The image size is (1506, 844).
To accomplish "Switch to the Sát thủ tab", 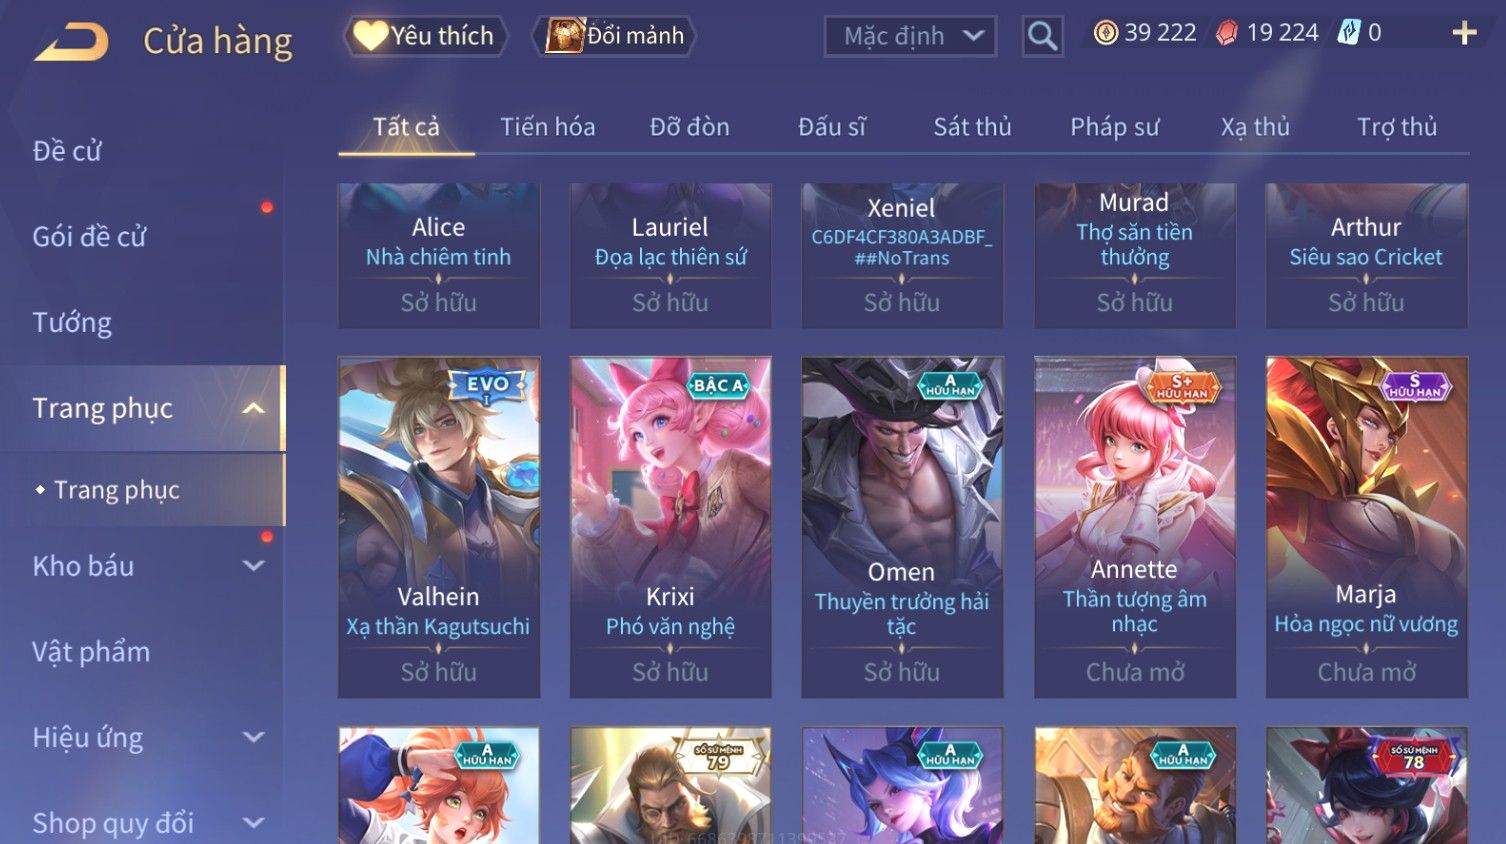I will click(972, 127).
